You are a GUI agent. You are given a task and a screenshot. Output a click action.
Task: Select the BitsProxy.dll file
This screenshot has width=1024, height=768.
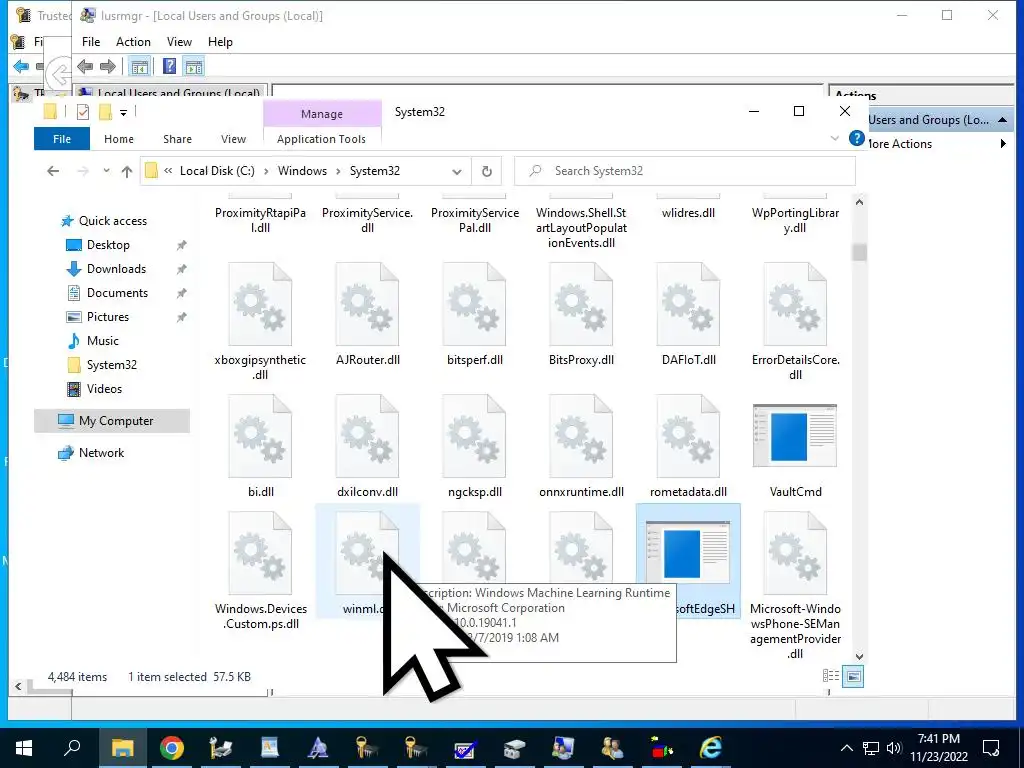coord(581,315)
